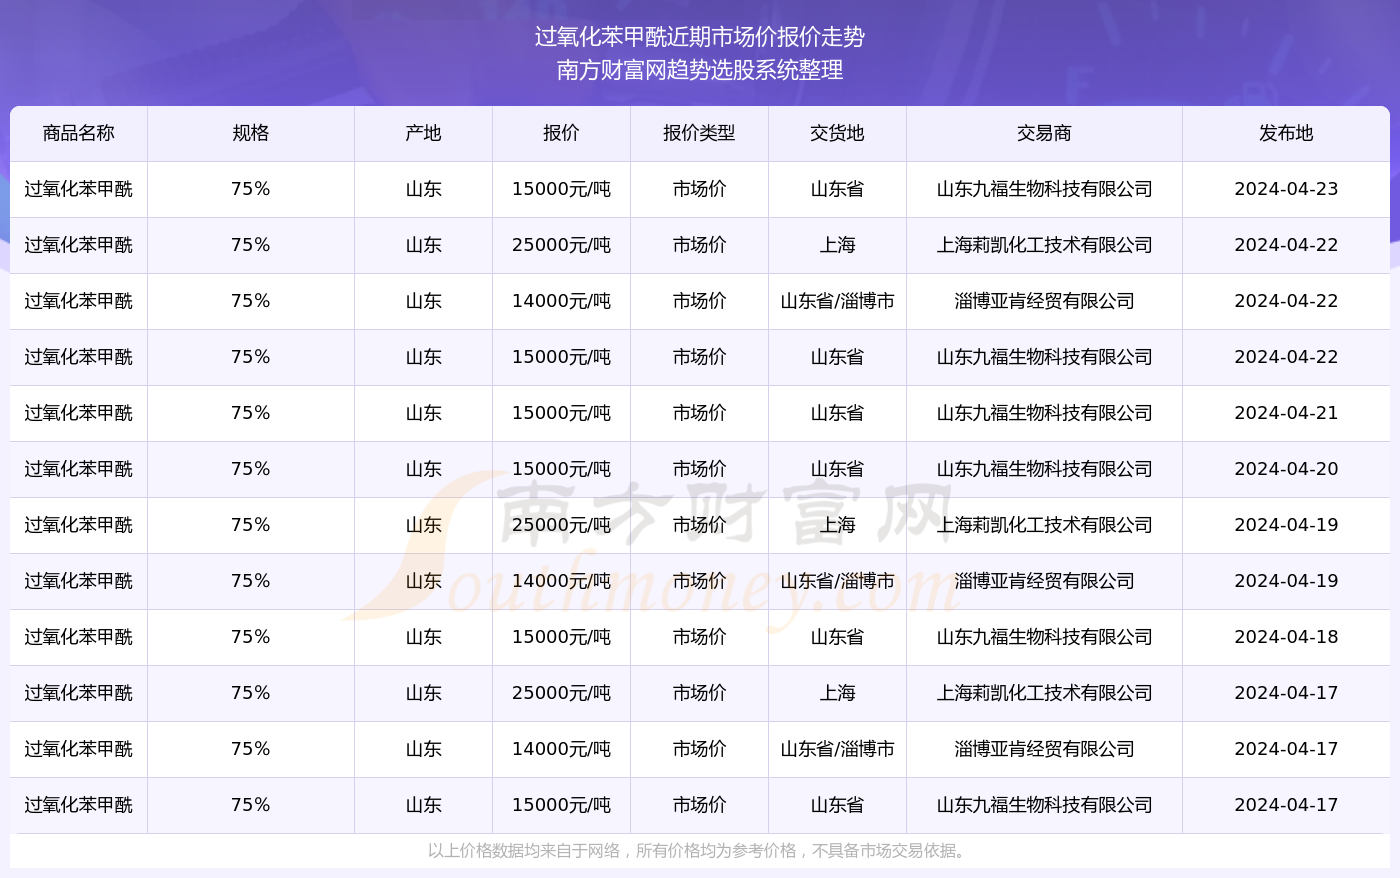Select the date 2024-04-21

click(x=1286, y=413)
